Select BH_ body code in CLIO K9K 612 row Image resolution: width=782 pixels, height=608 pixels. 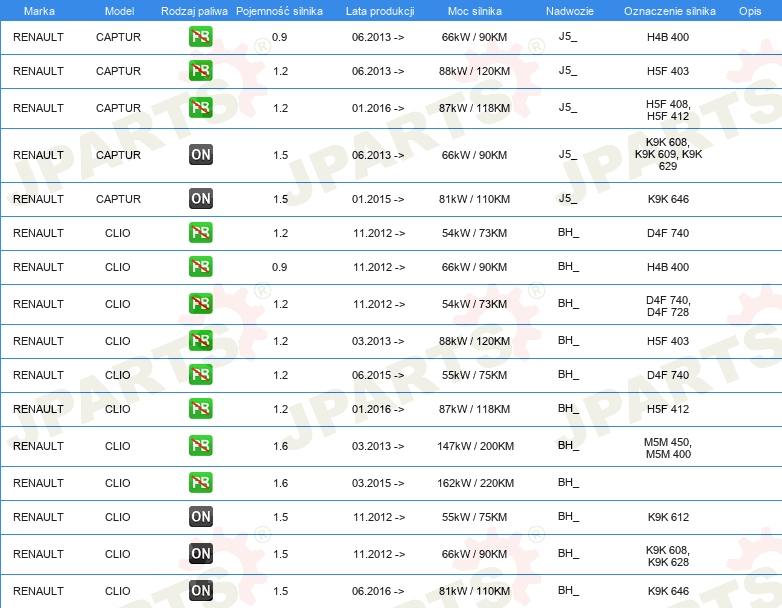[x=568, y=516]
